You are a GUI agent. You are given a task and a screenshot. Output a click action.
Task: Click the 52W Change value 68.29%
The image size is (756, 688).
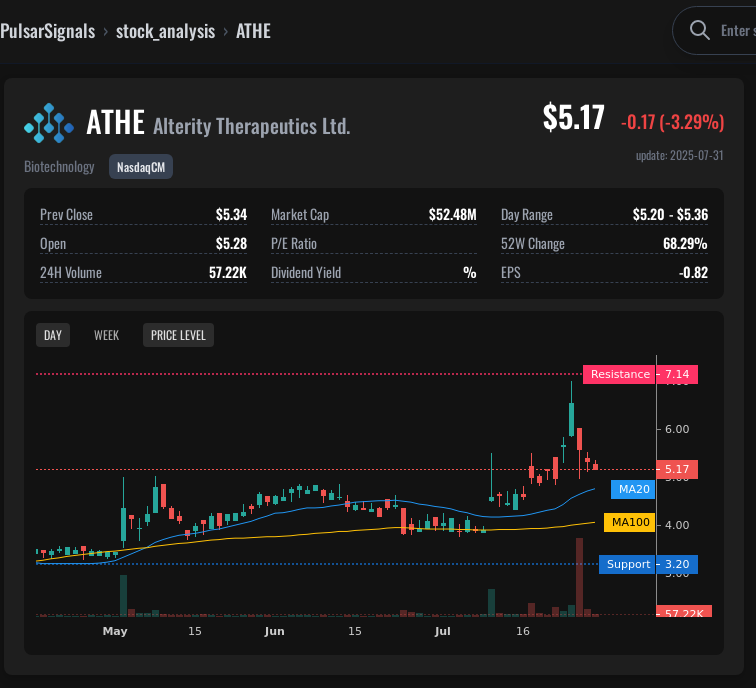click(x=685, y=243)
